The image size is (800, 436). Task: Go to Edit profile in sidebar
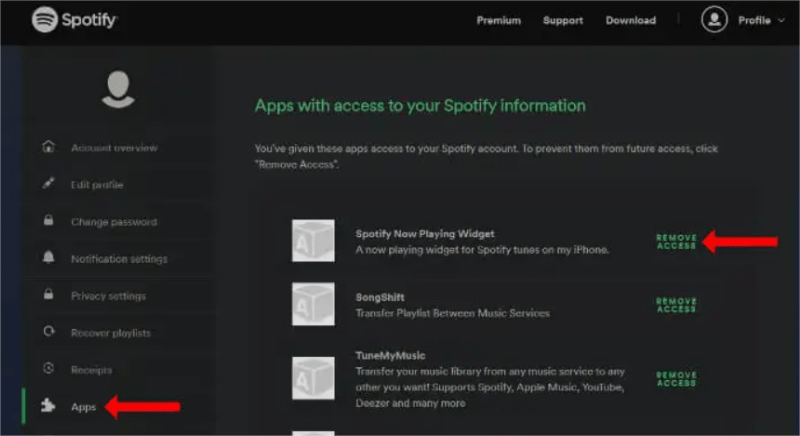(x=97, y=185)
